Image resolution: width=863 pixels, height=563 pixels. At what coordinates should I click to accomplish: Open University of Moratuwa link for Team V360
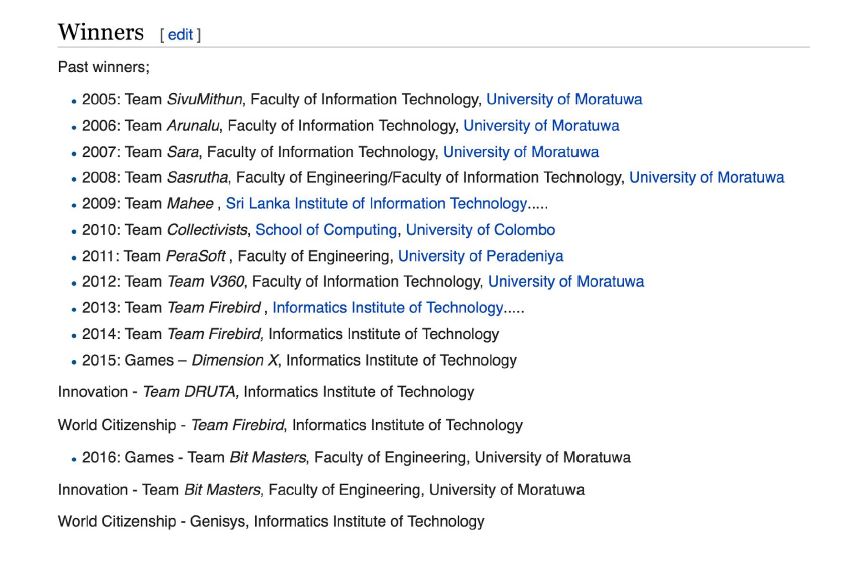[566, 281]
